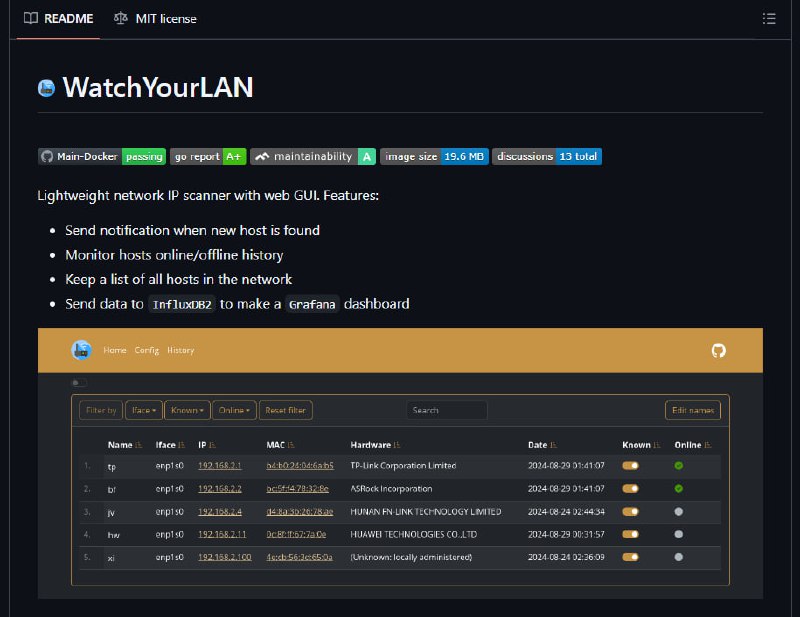Viewport: 800px width, 617px height.
Task: Open IP link 192.168.2.100
Action: point(224,557)
